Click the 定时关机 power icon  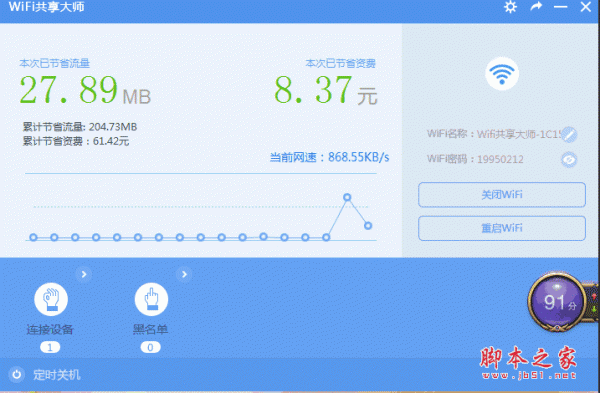(16, 375)
